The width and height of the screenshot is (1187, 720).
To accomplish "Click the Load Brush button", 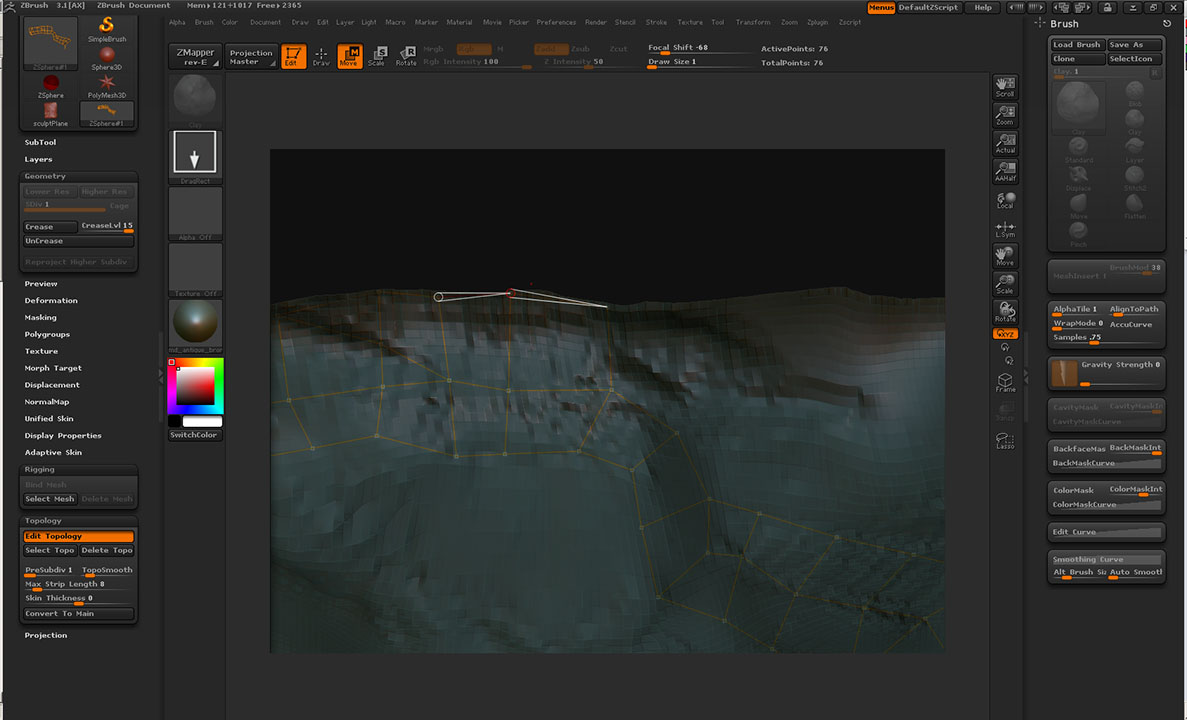I will [1077, 45].
